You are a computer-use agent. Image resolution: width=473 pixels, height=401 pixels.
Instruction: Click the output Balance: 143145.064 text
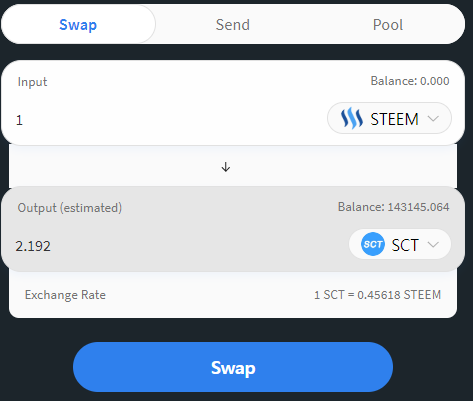(x=393, y=207)
